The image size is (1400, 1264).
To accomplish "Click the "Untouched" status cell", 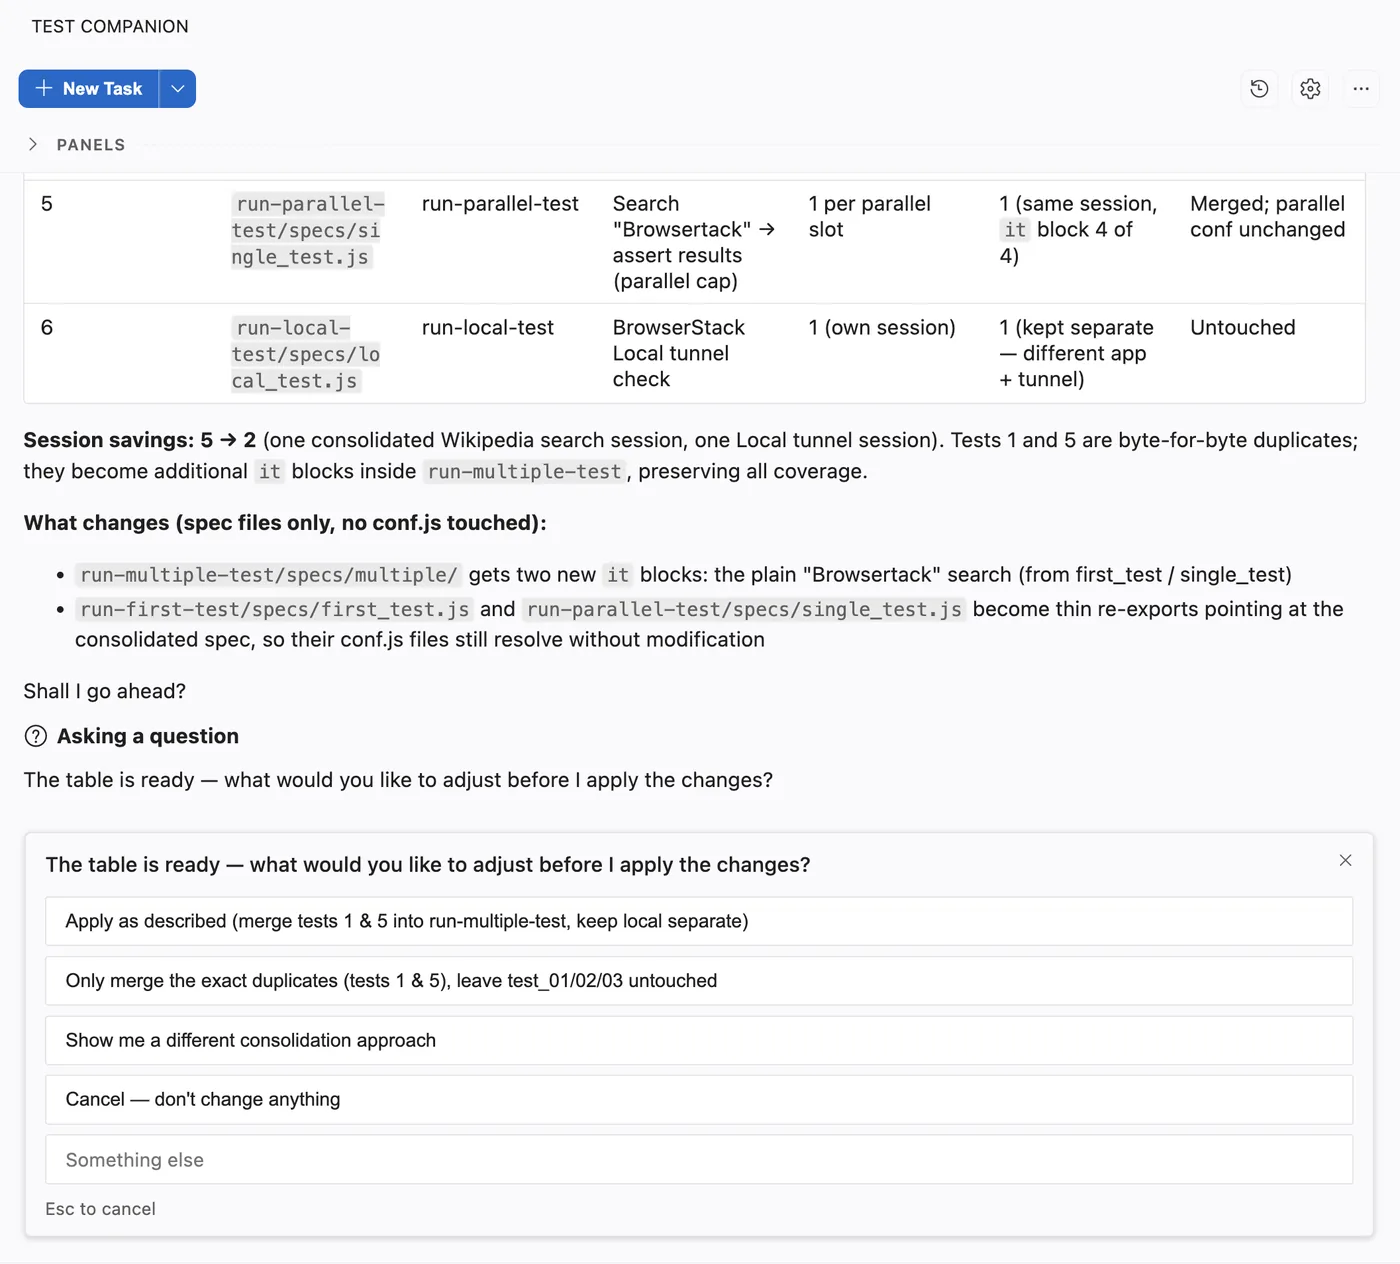I will 1243,328.
